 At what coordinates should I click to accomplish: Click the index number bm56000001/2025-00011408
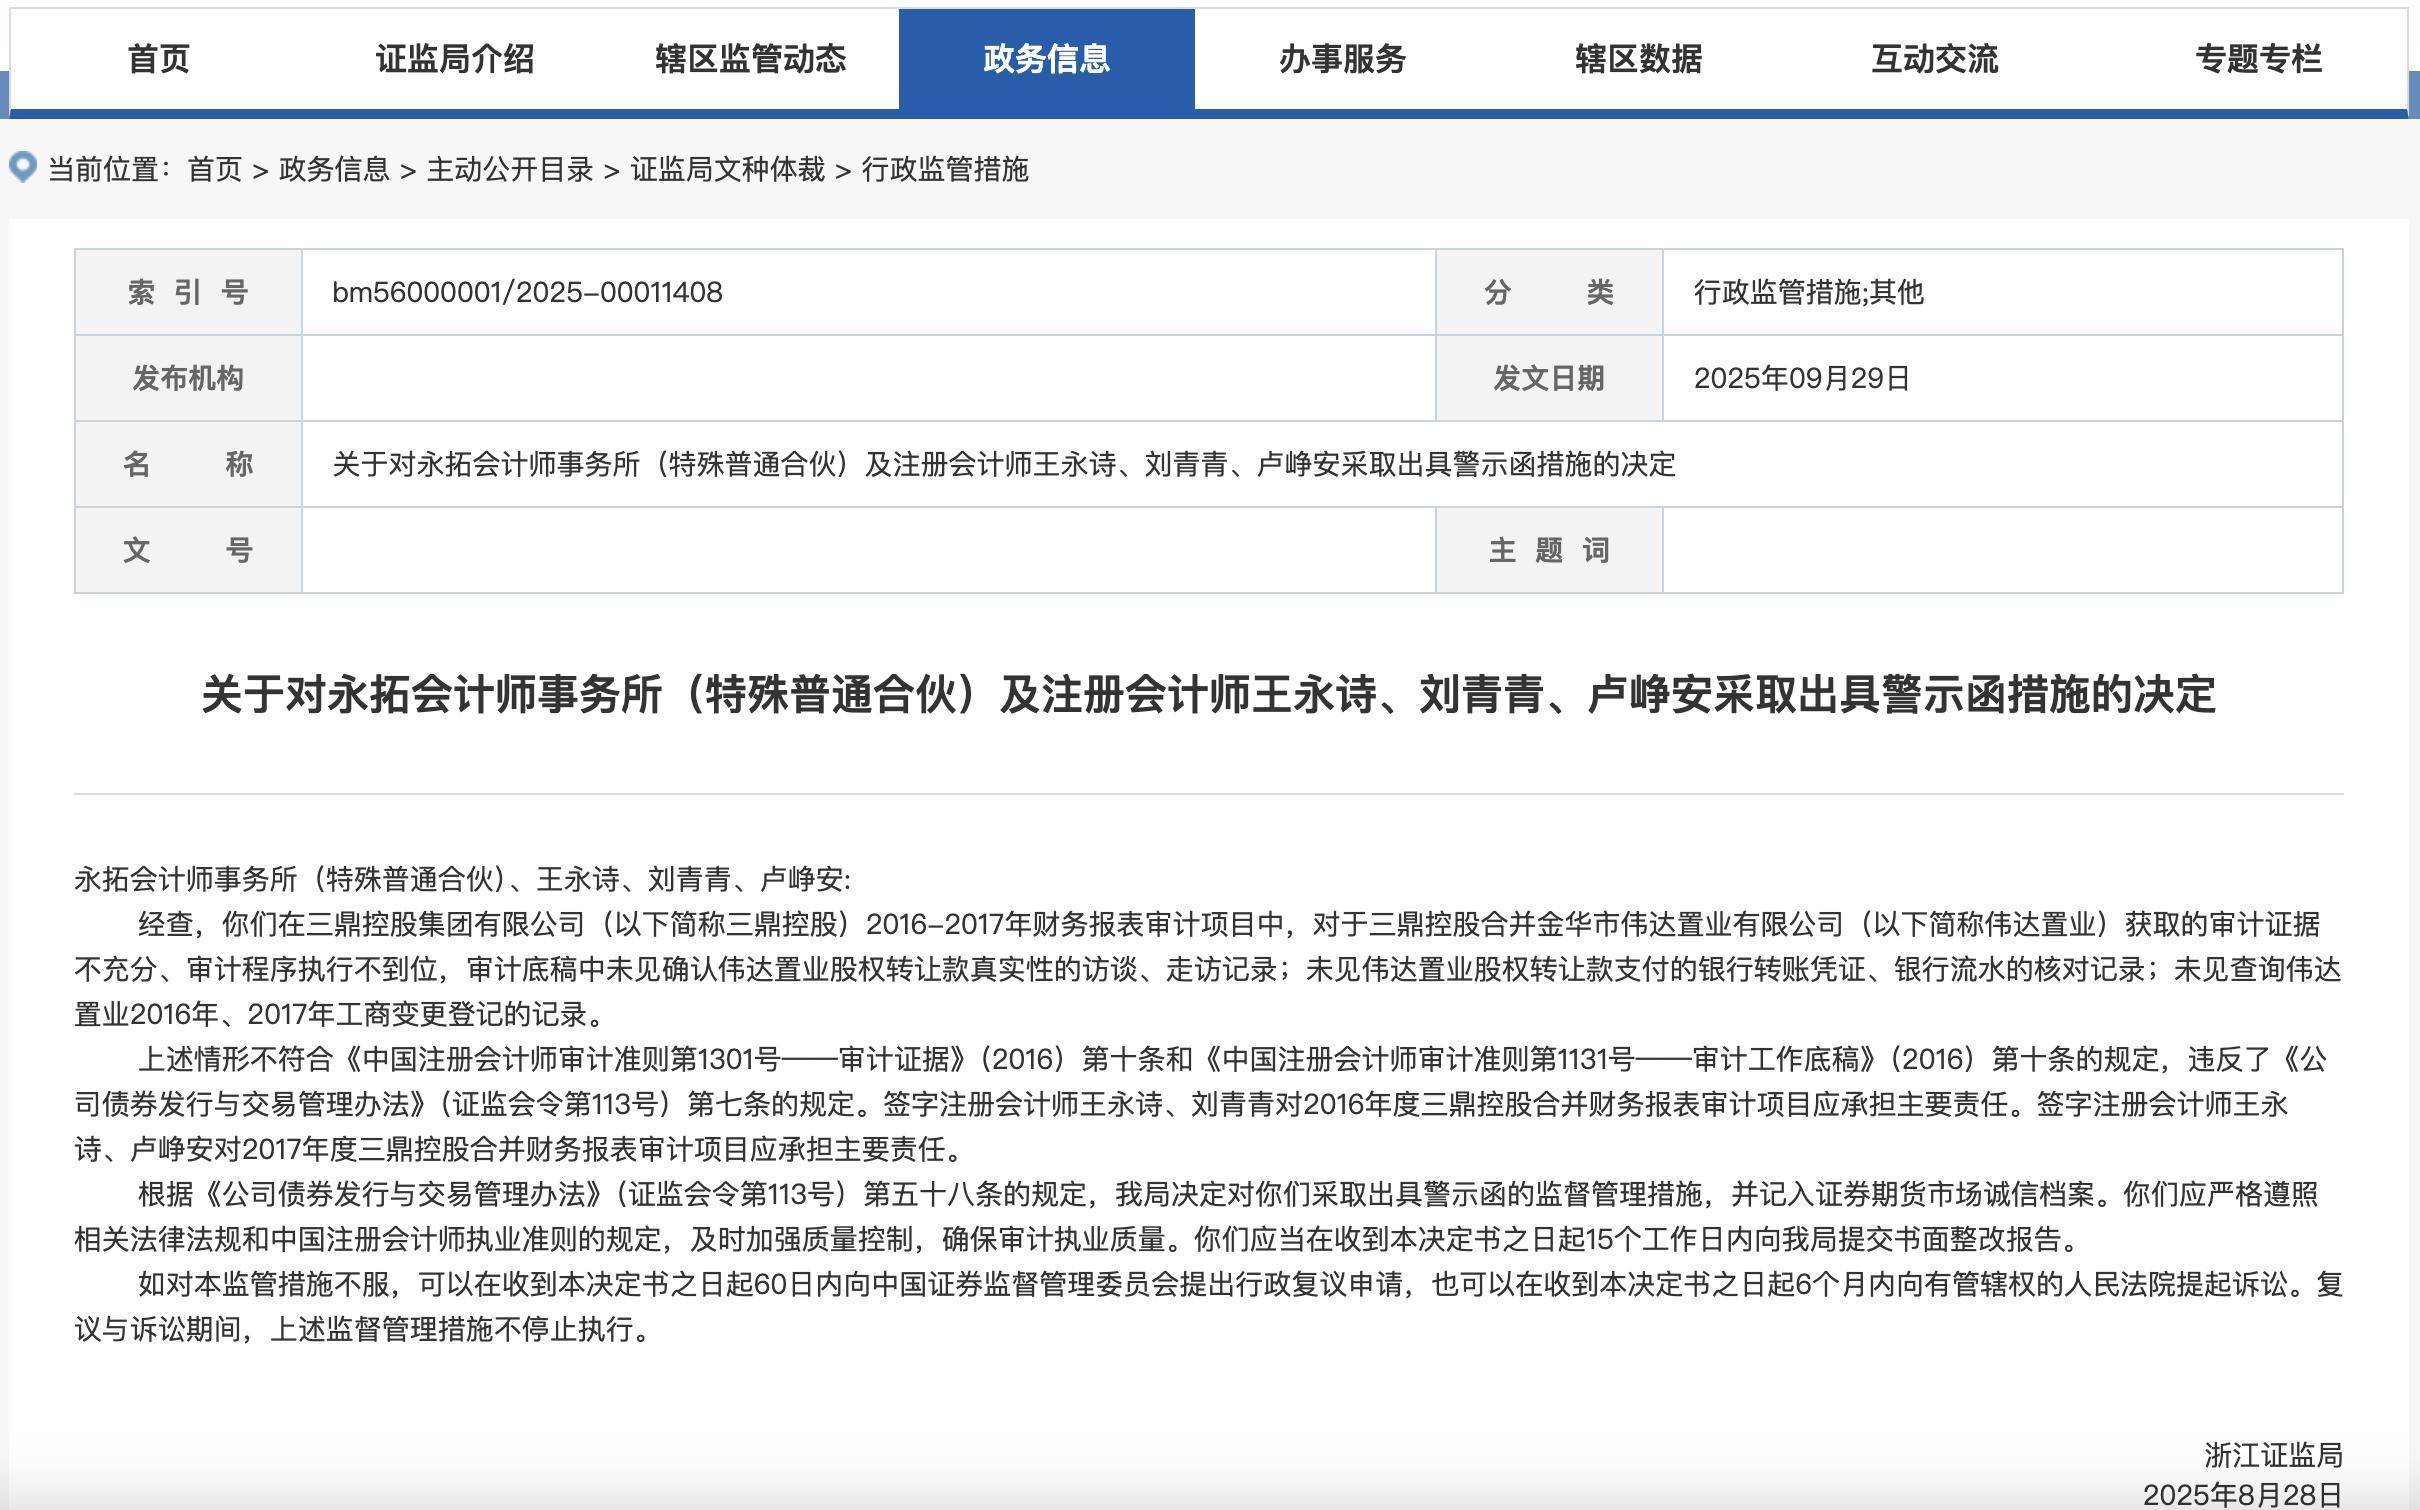[527, 293]
